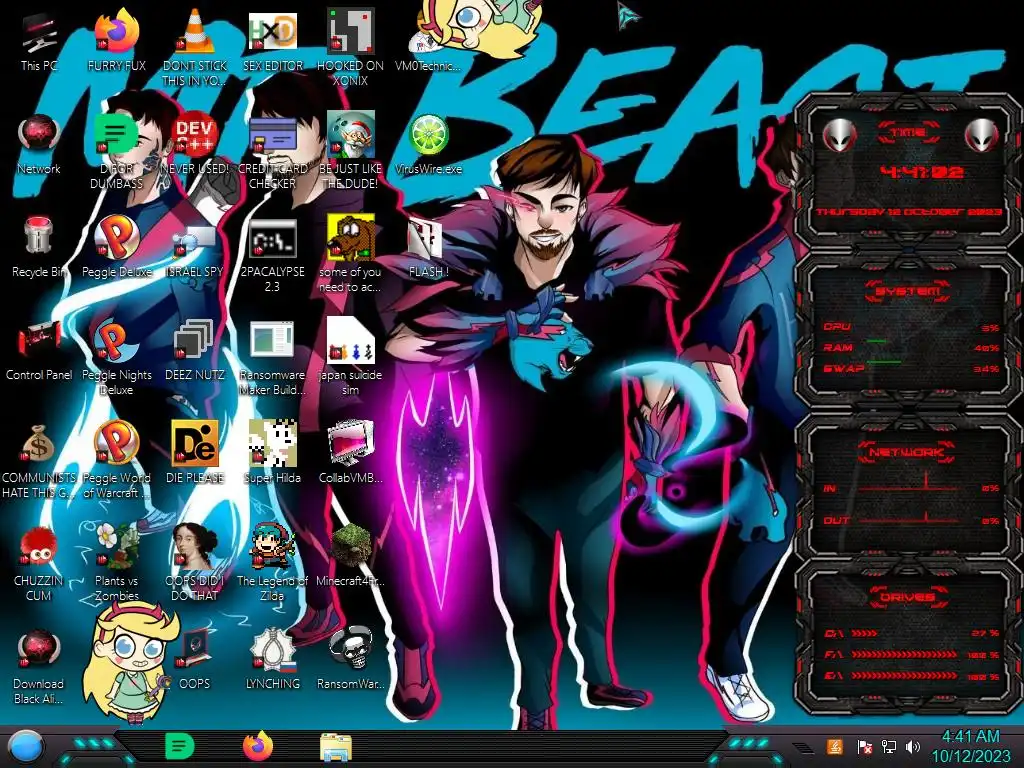Click the network status tray icon
This screenshot has height=768, width=1024.
click(889, 746)
